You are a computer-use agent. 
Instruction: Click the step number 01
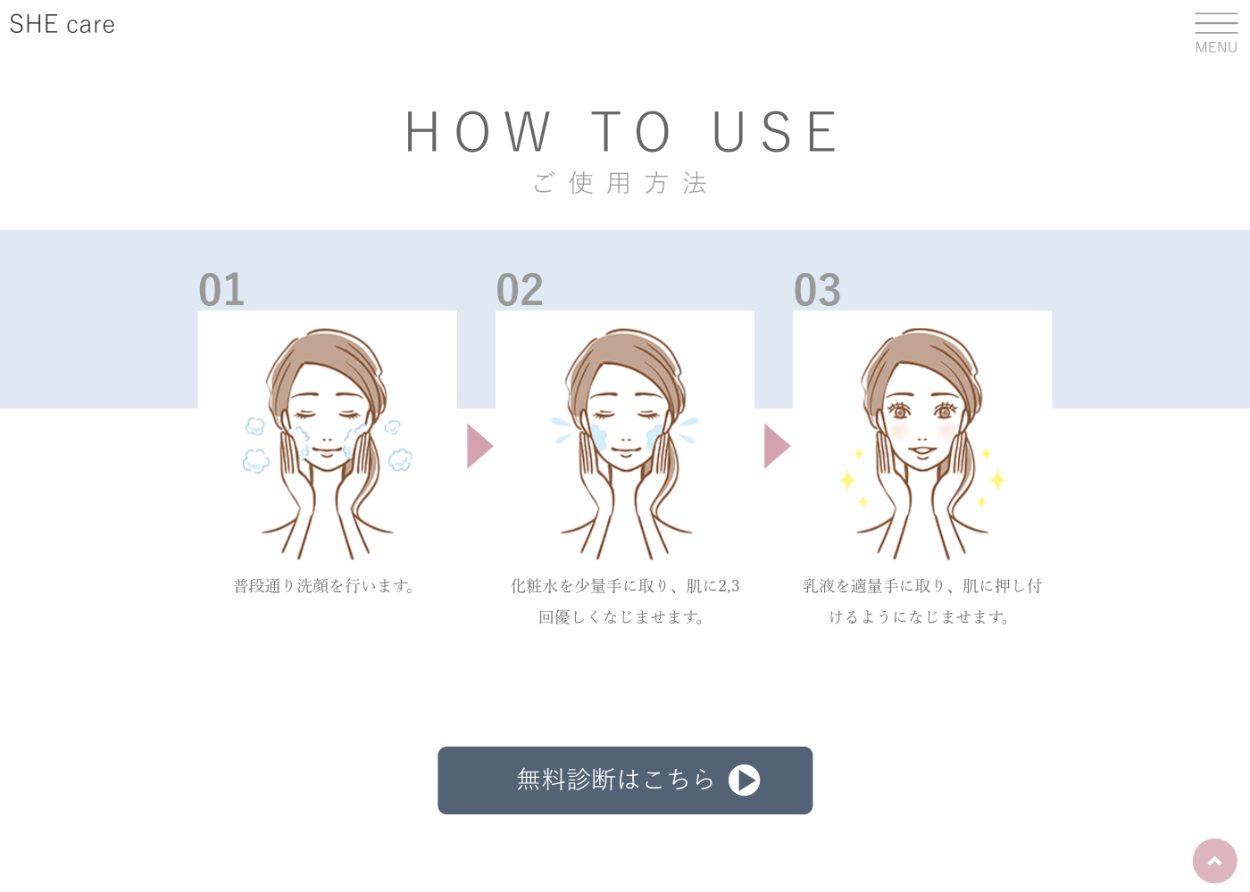pyautogui.click(x=221, y=290)
